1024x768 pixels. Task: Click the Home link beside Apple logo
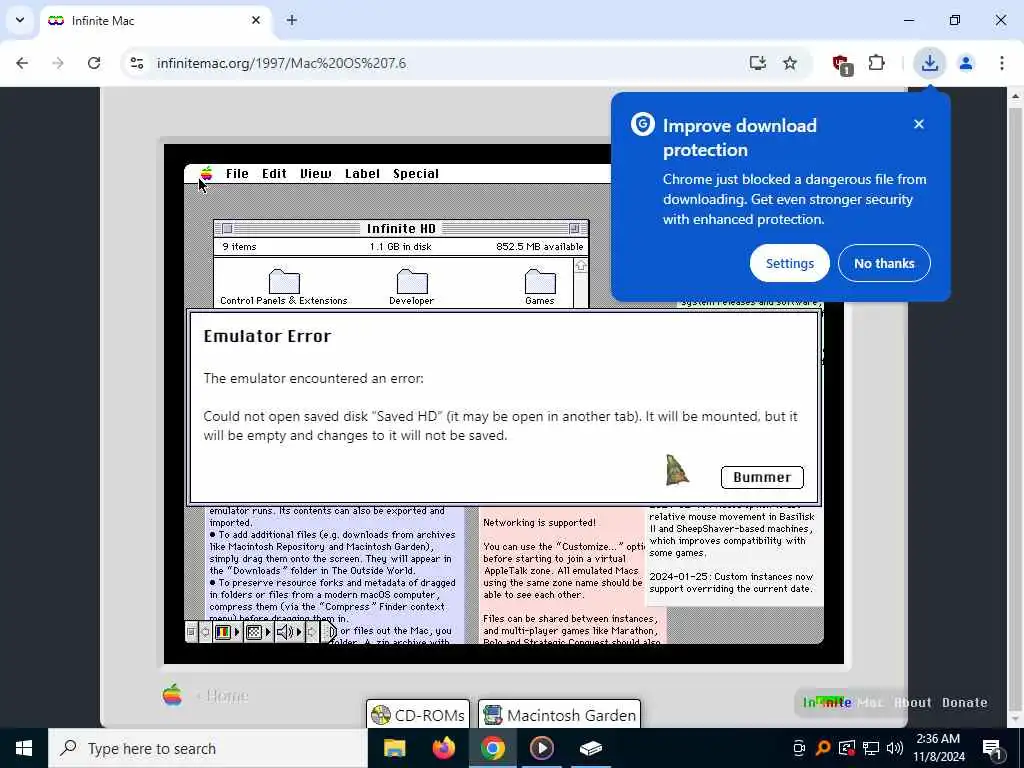(x=223, y=696)
